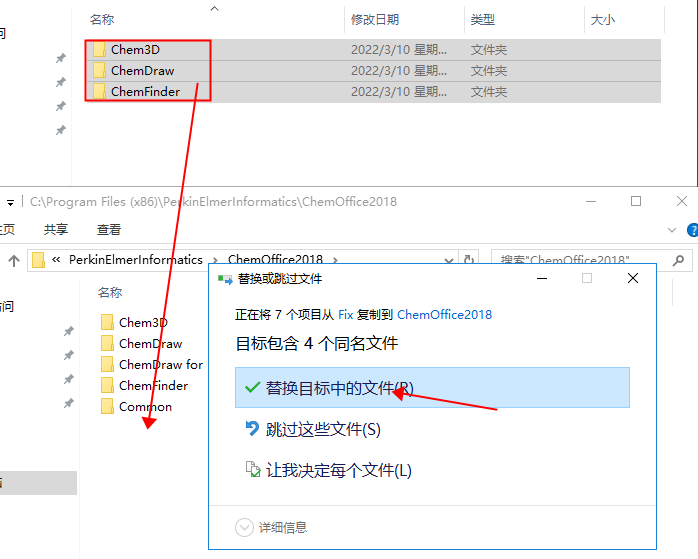Select Chem3D folder in the upper window
Screen dimensions: 698x559
pos(373,49)
